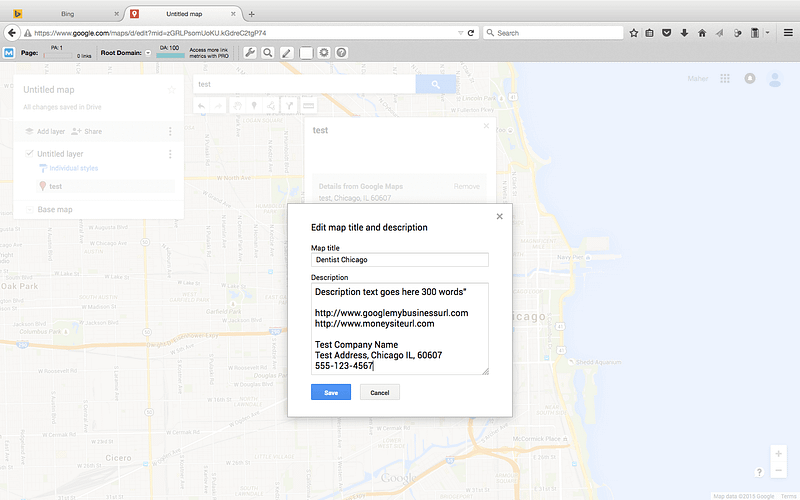The height and width of the screenshot is (500, 800).
Task: Open a new browser tab with plus
Action: (x=252, y=14)
